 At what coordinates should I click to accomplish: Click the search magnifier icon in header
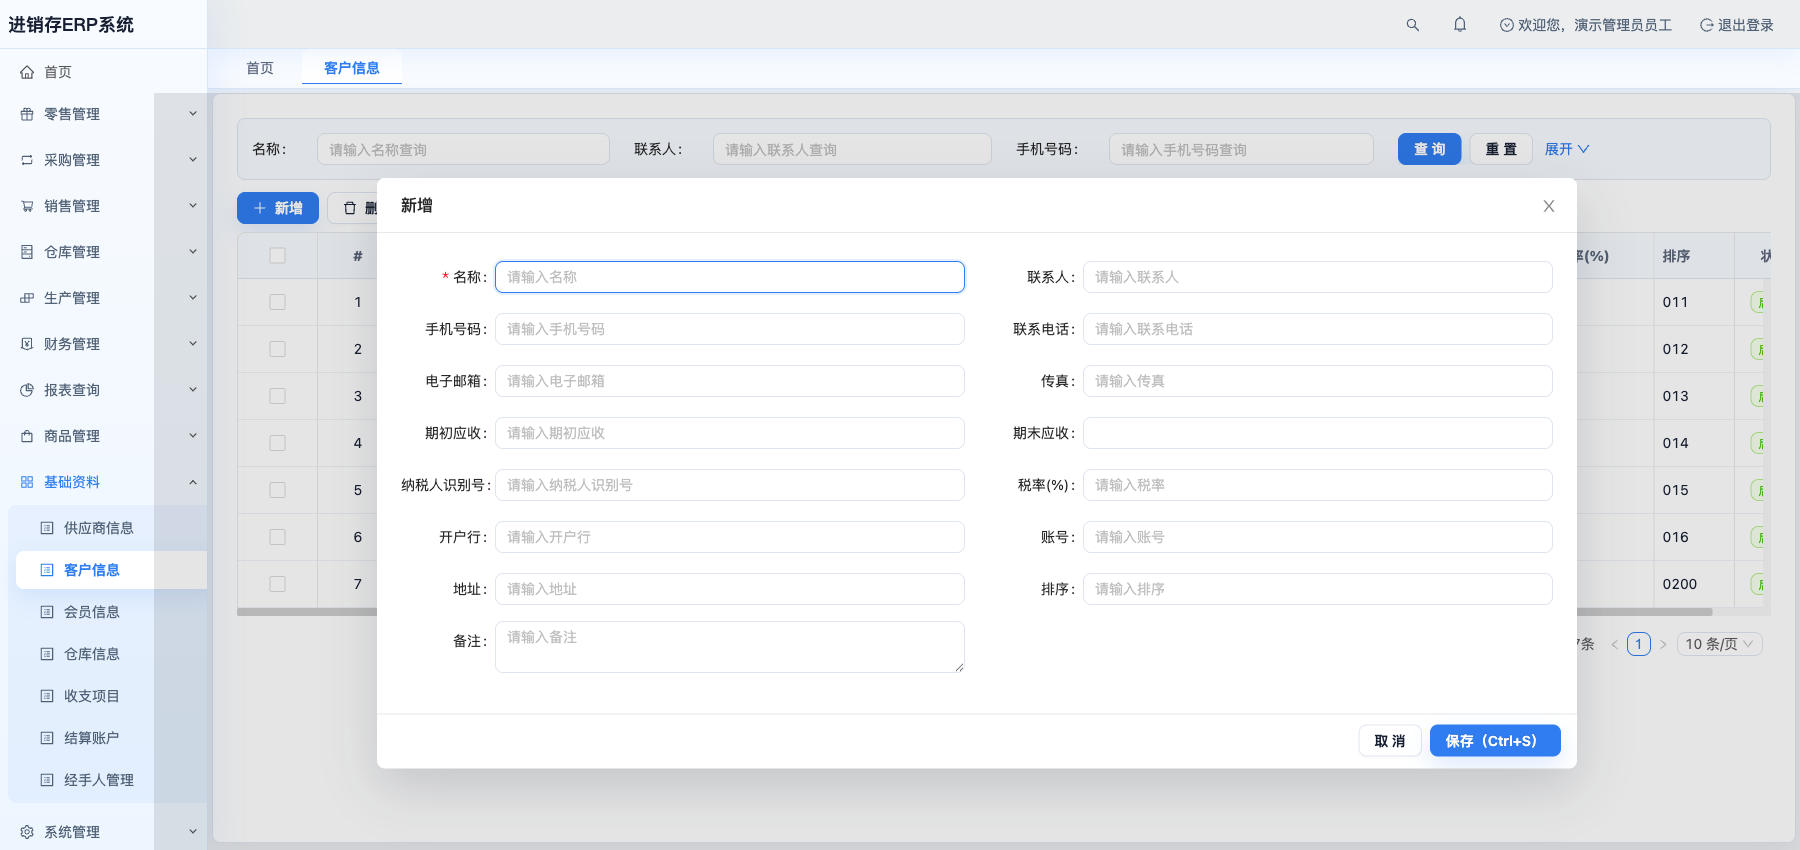point(1412,25)
